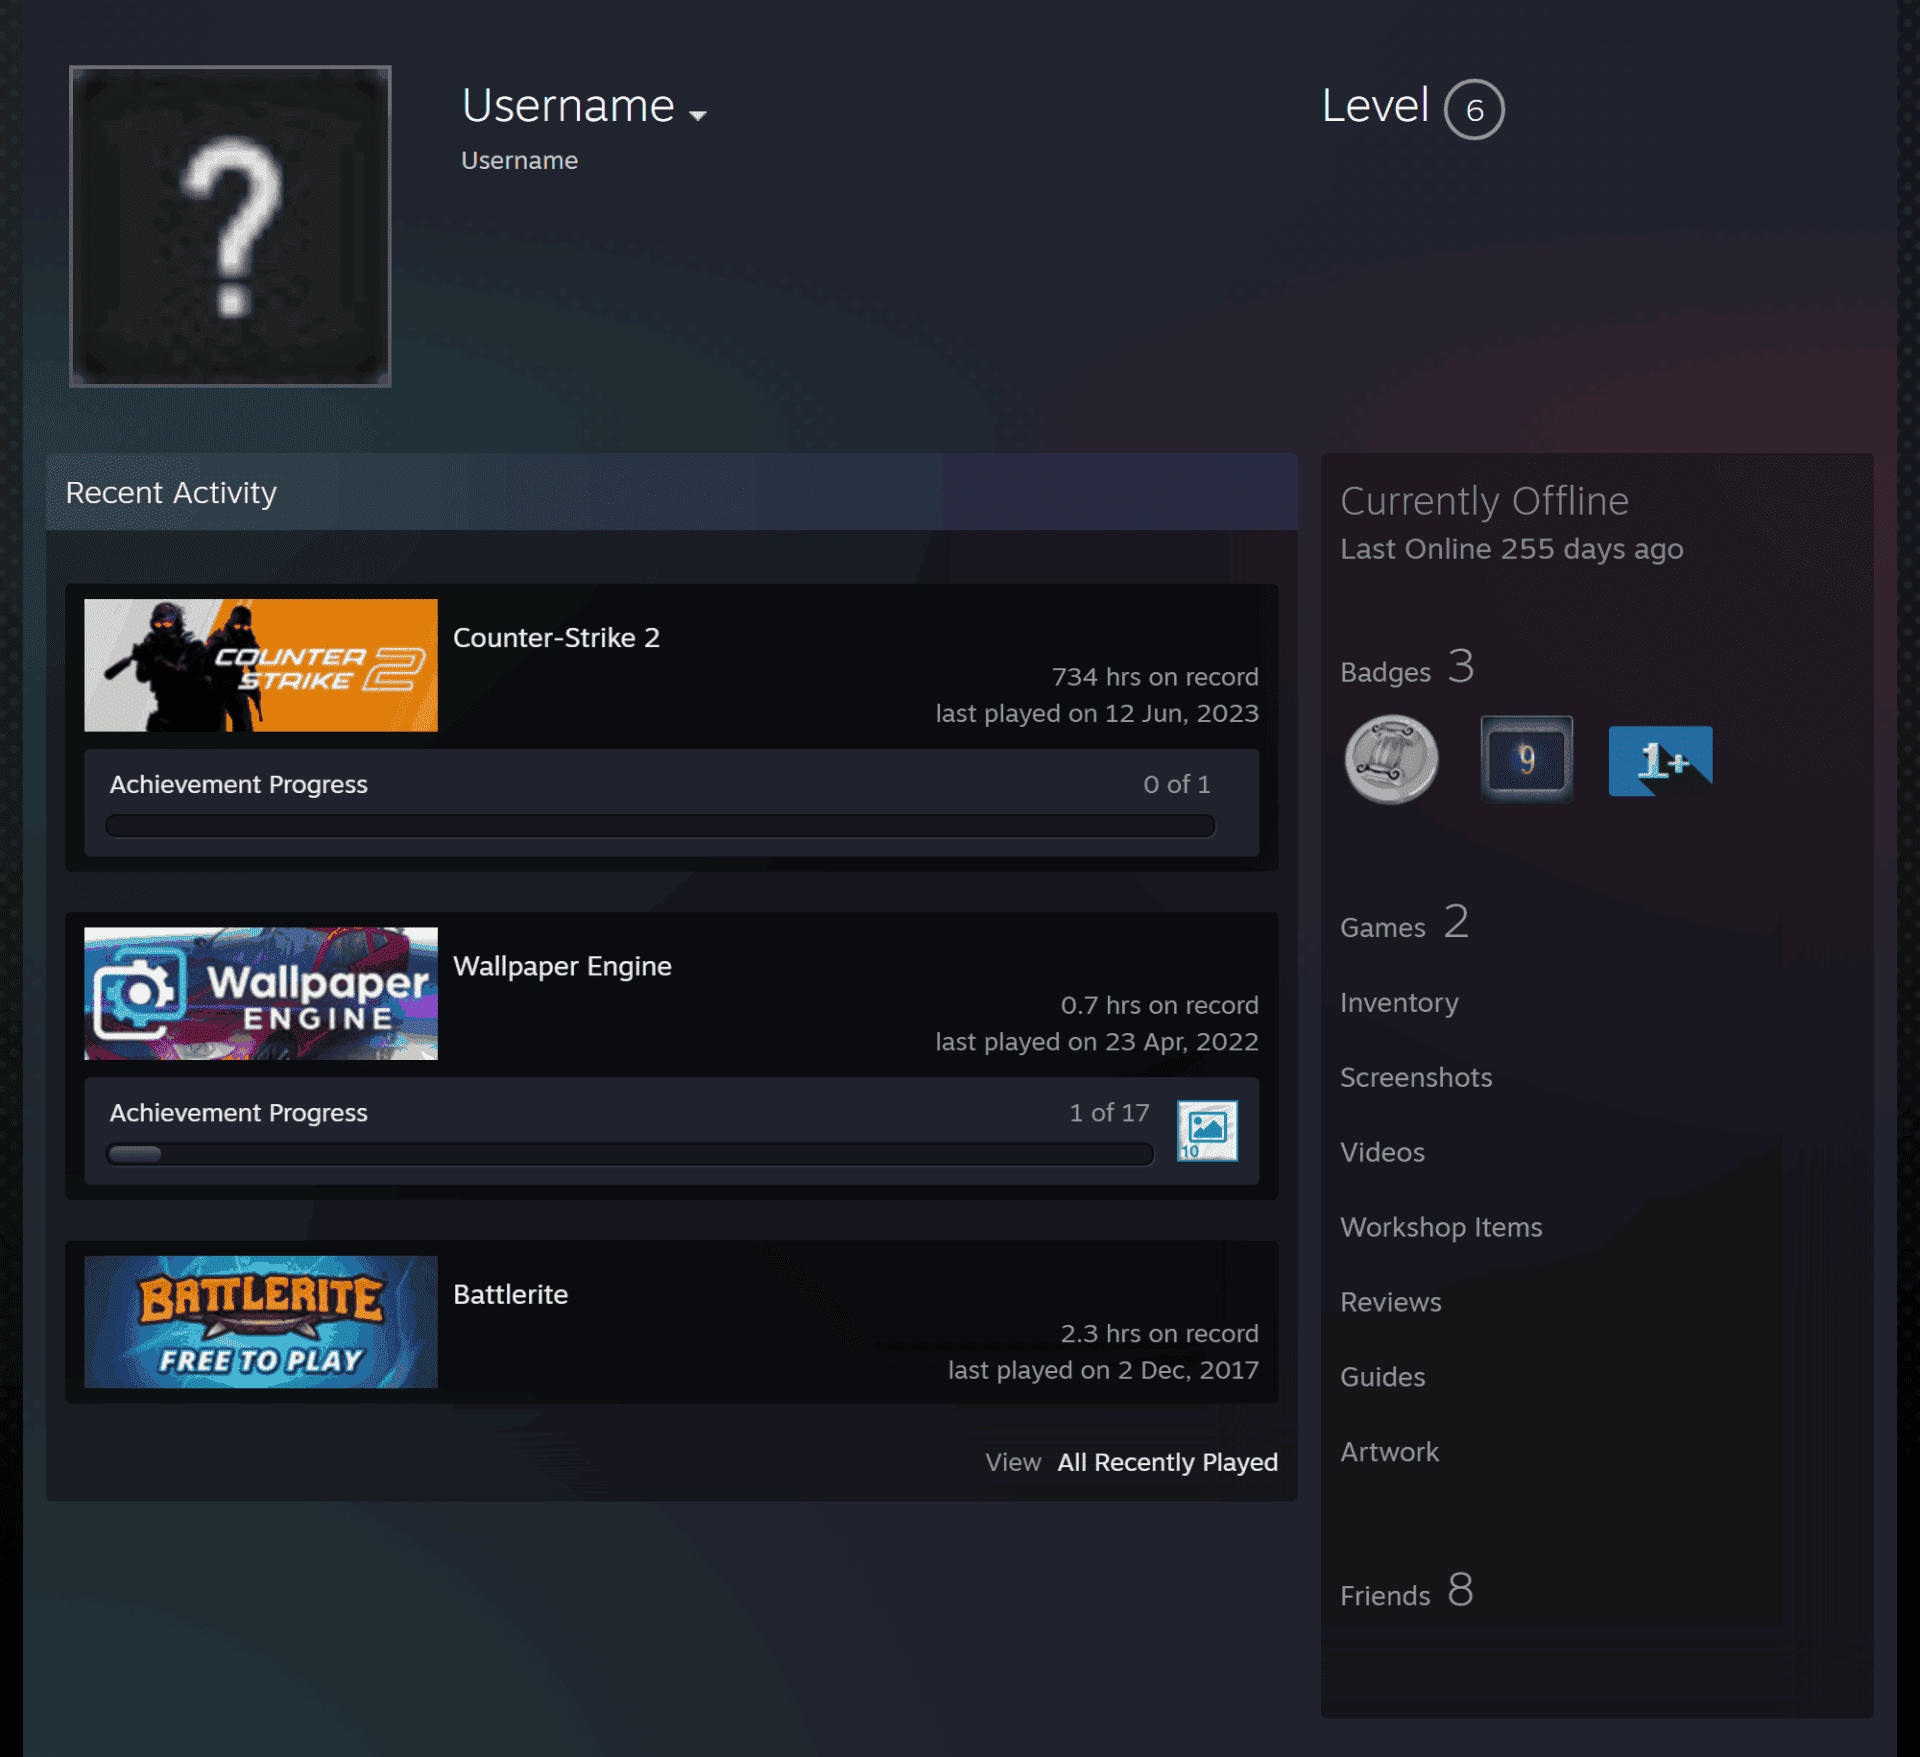
Task: Click the Wallpaper Engine achievement progress bar
Action: click(630, 1154)
